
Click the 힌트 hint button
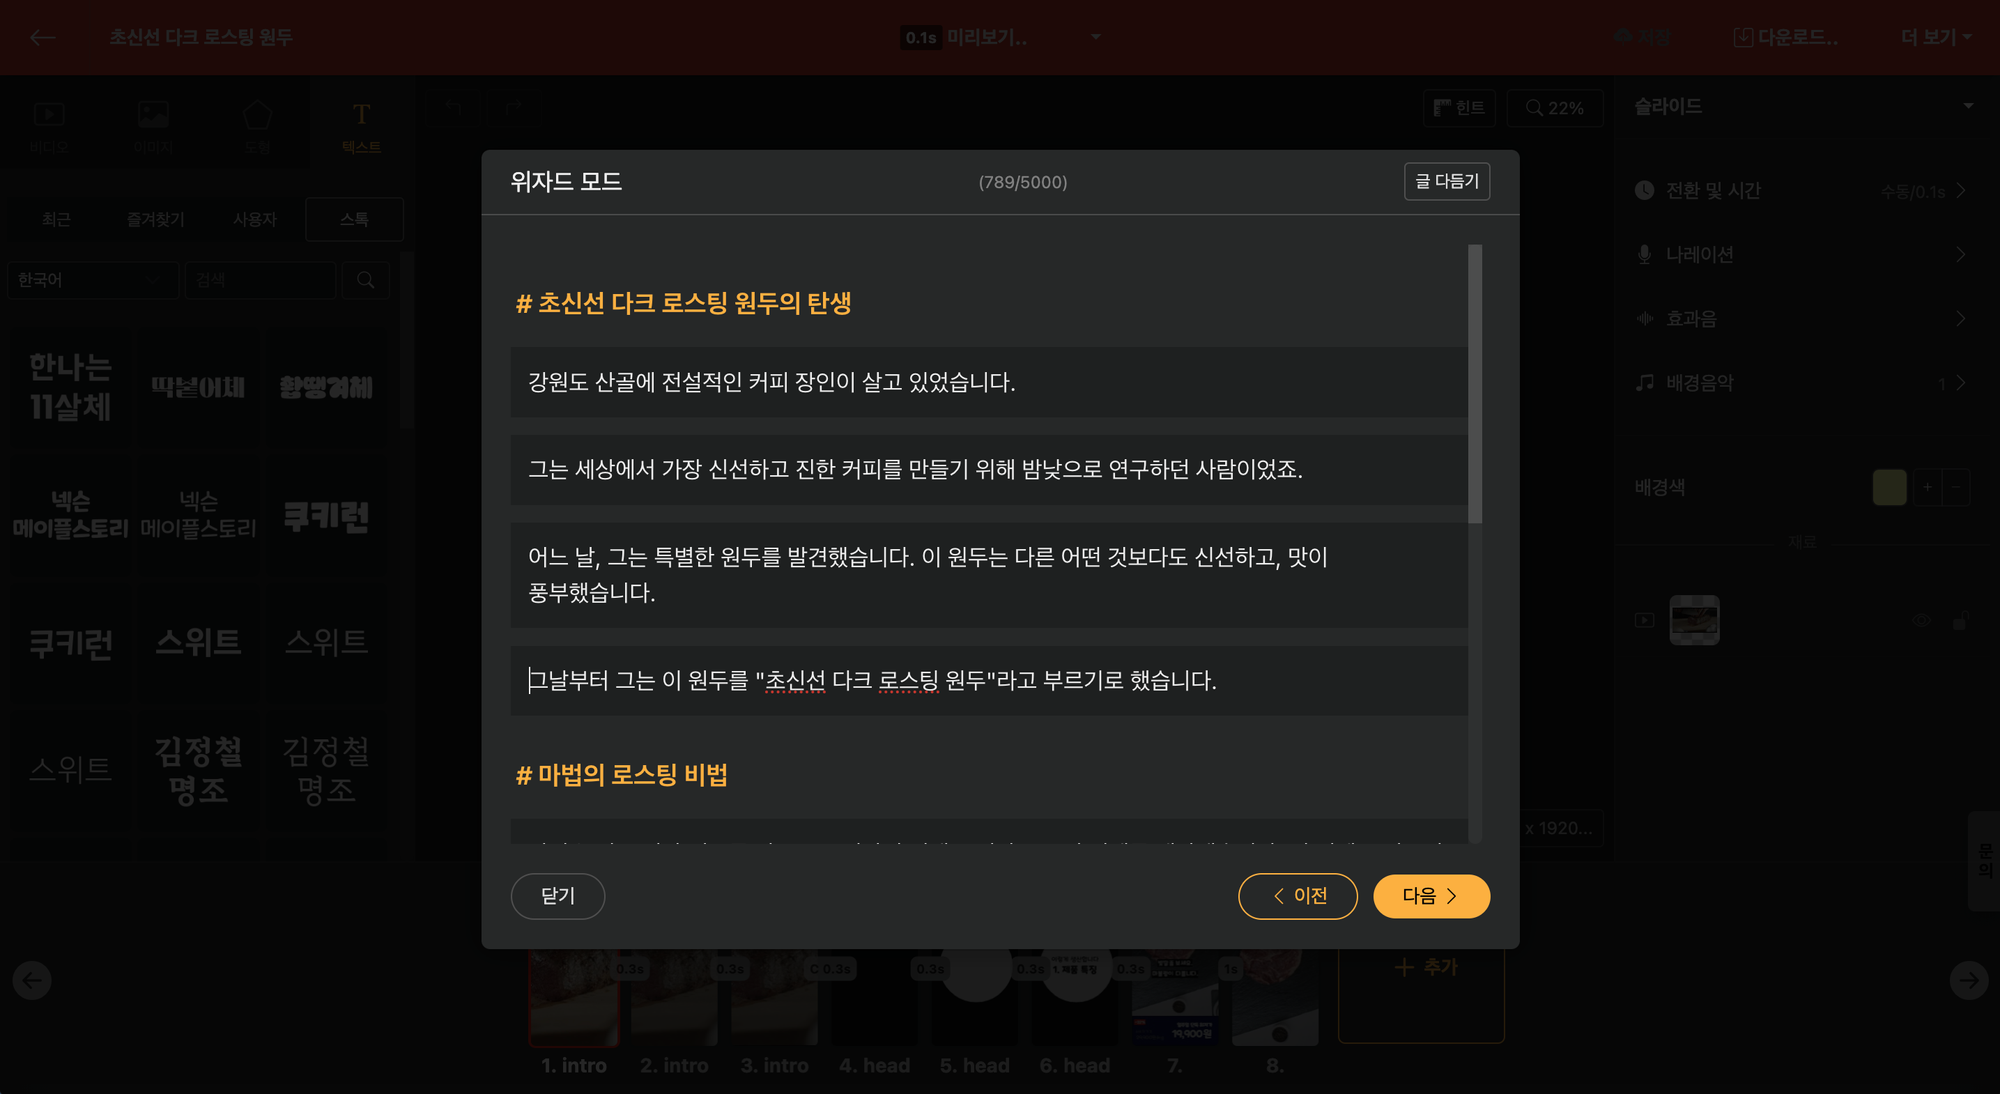point(1459,108)
